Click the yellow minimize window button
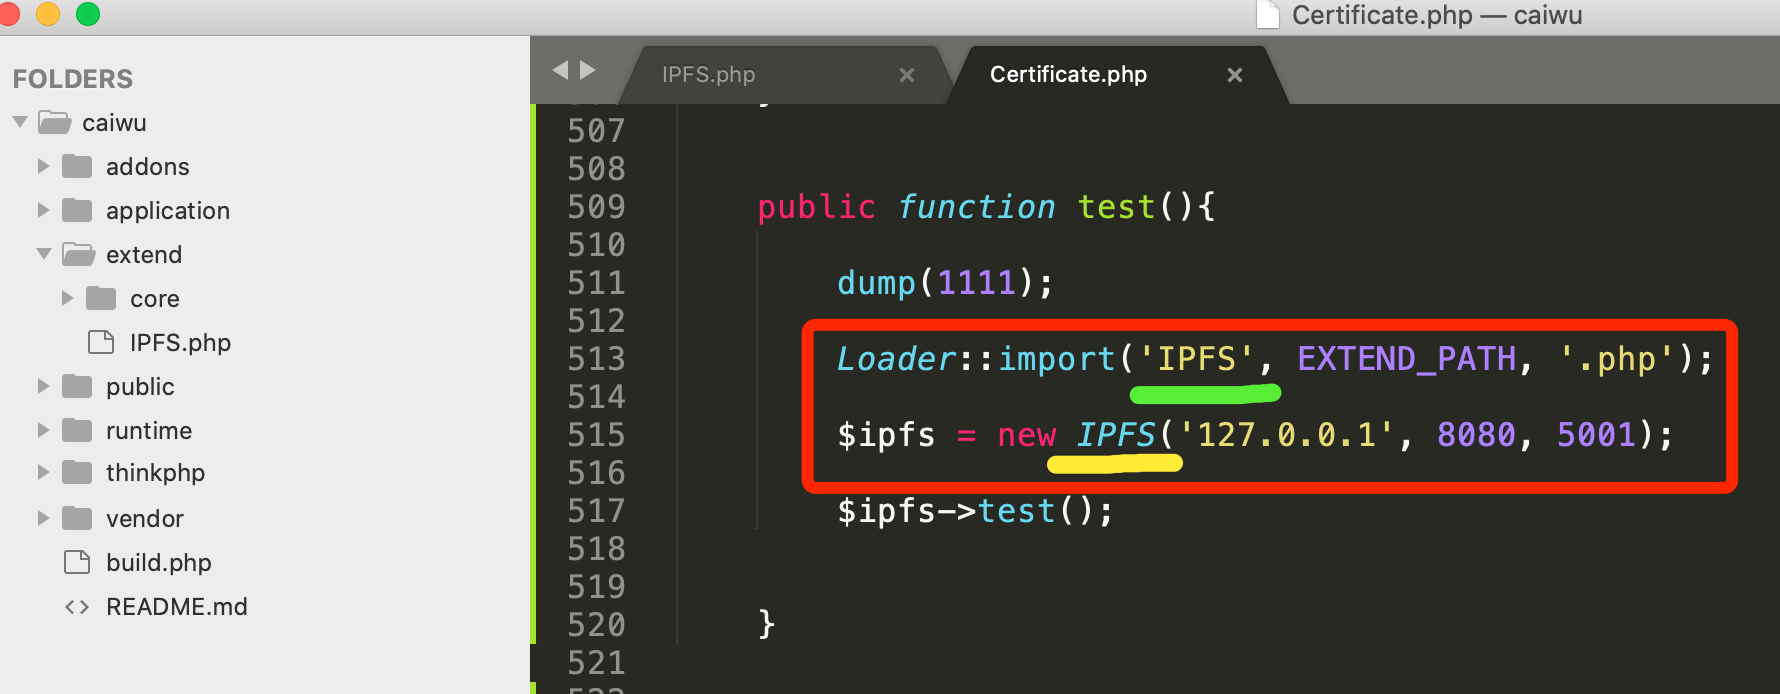 [48, 13]
